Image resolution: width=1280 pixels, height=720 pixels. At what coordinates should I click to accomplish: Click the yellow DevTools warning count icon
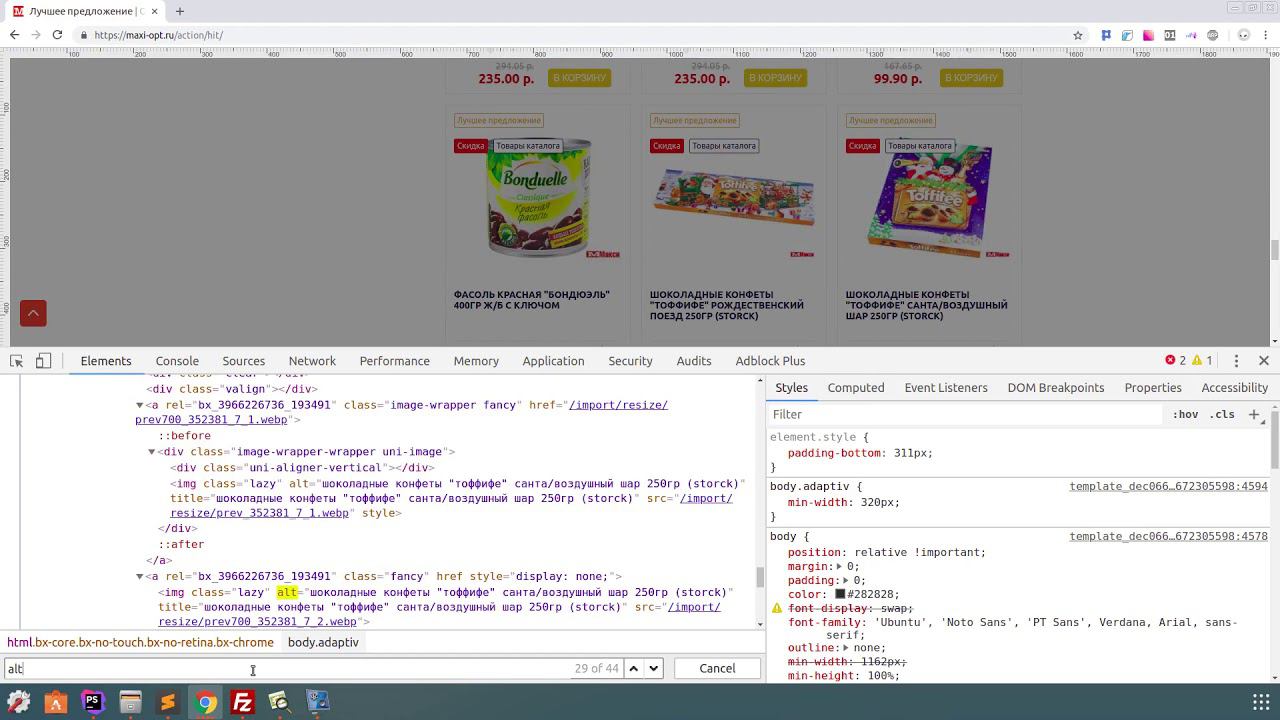click(1197, 360)
